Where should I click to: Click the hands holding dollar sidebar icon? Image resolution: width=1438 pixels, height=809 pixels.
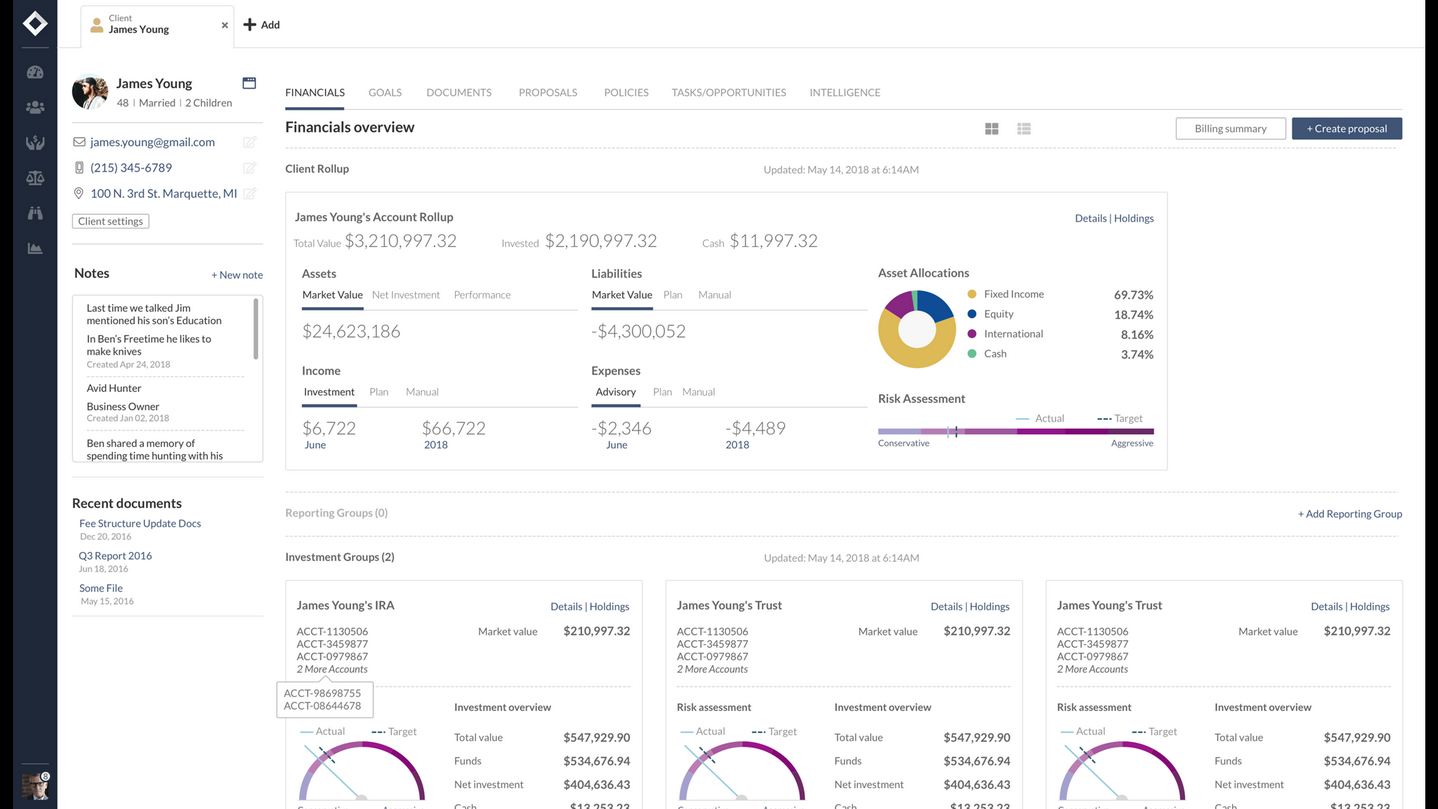(x=35, y=143)
